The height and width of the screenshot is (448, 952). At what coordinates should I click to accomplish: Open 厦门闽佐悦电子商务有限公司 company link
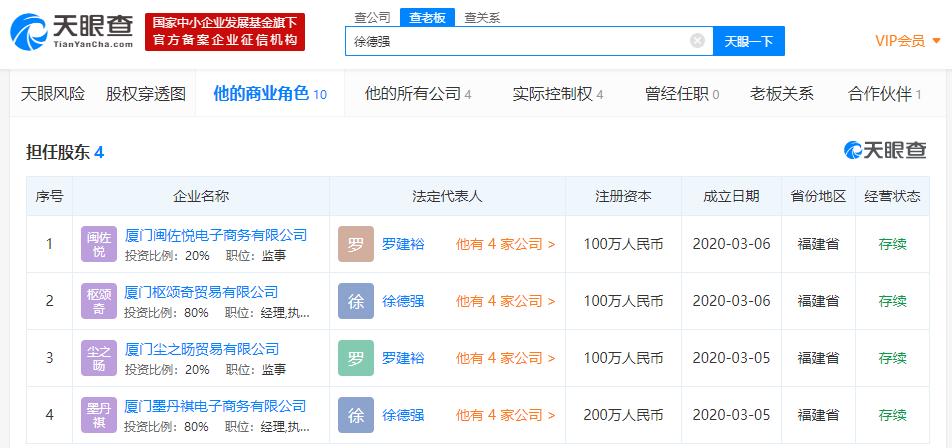click(x=215, y=235)
